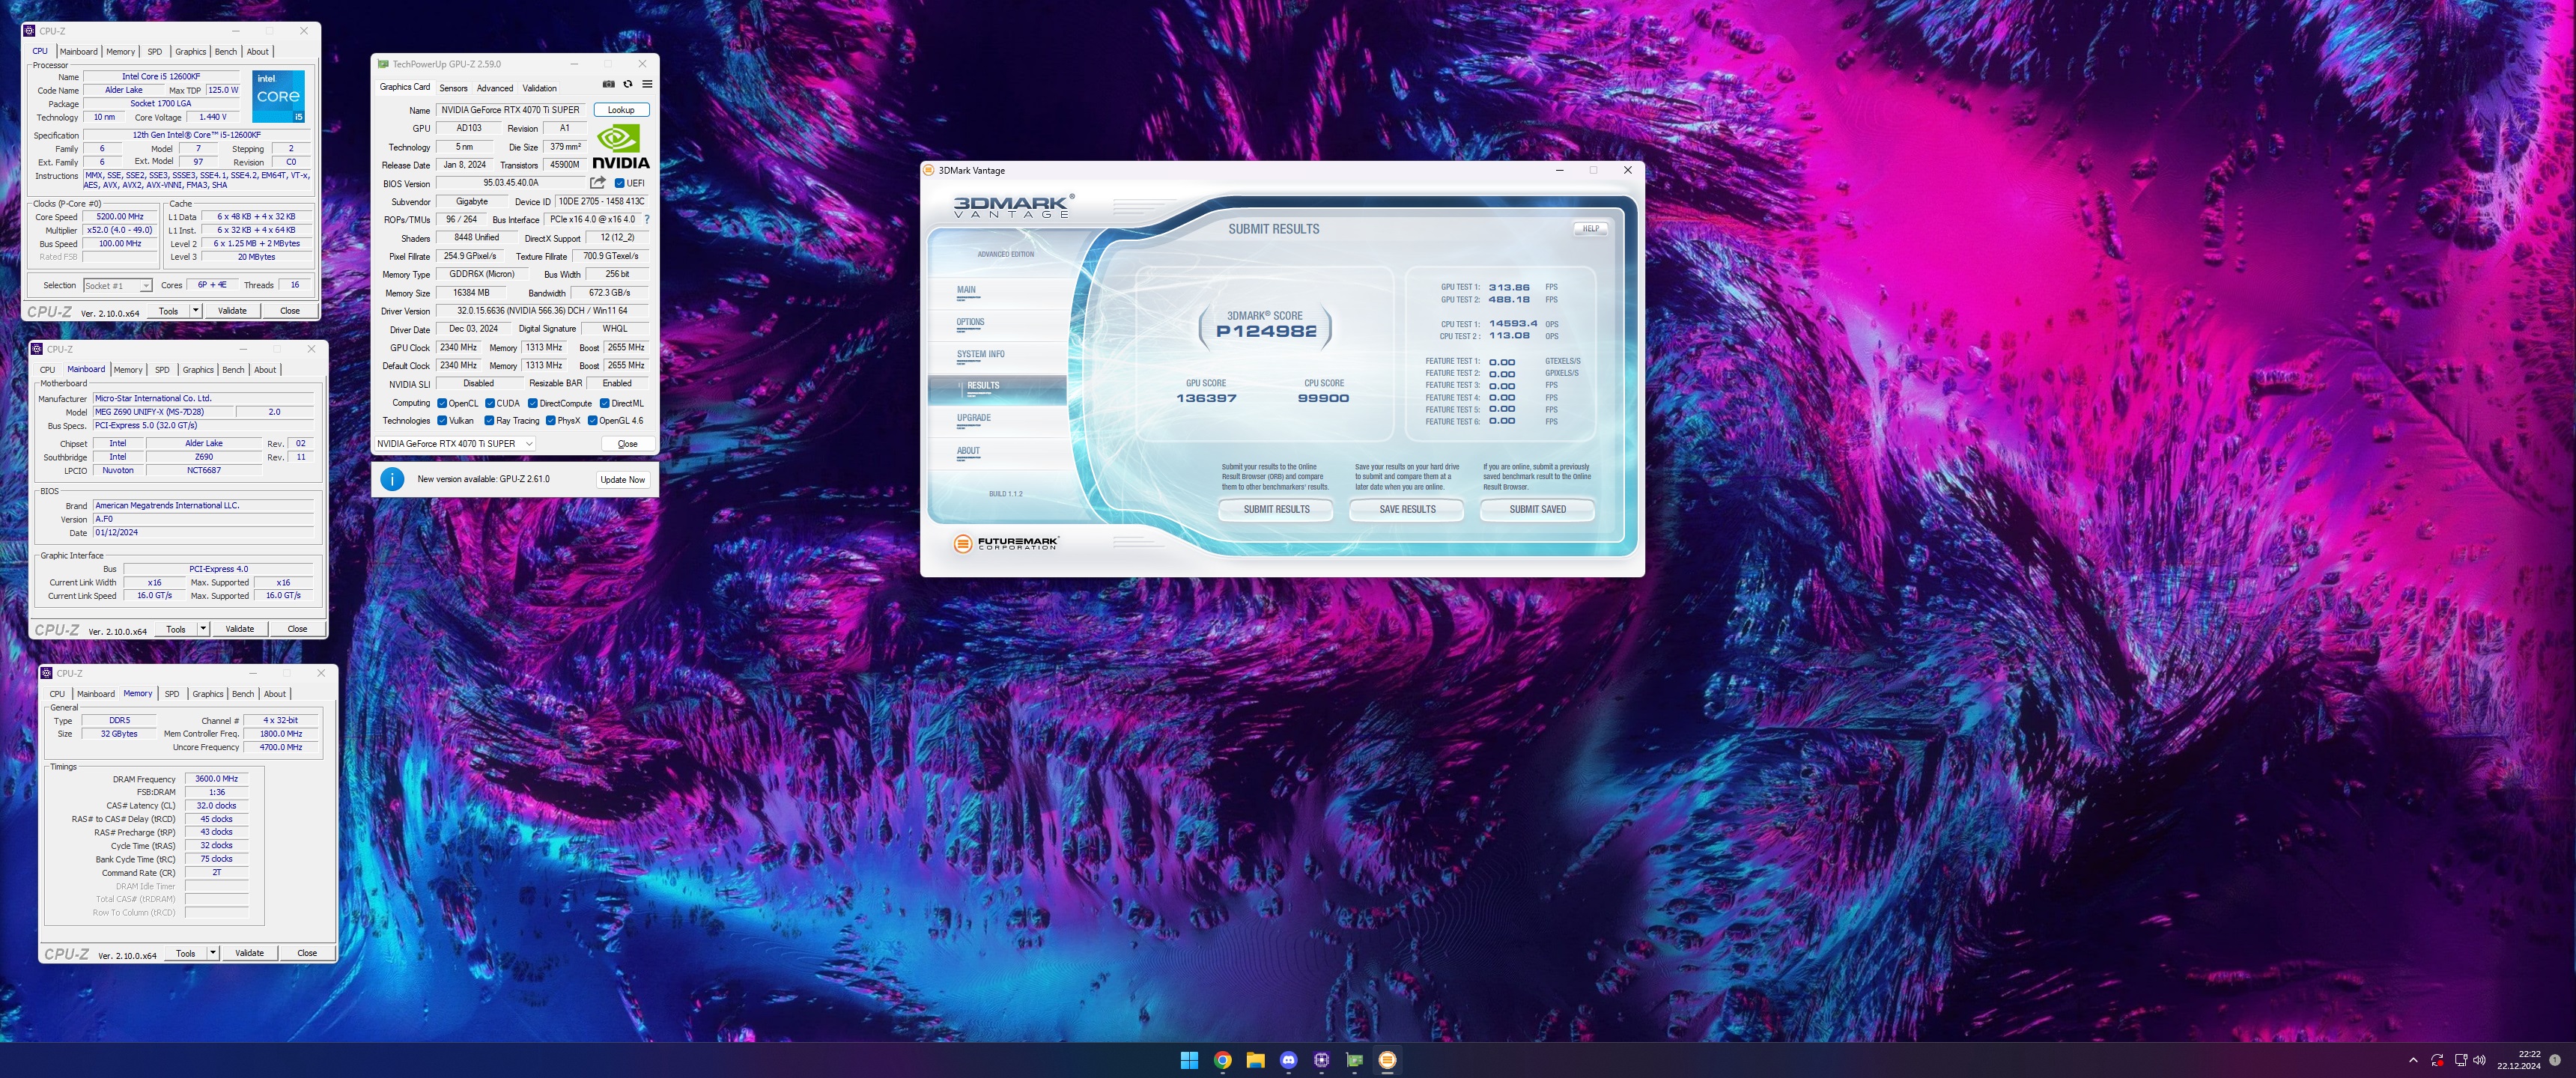Open Google Chrome from the taskbar
The height and width of the screenshot is (1078, 2576).
(1222, 1060)
